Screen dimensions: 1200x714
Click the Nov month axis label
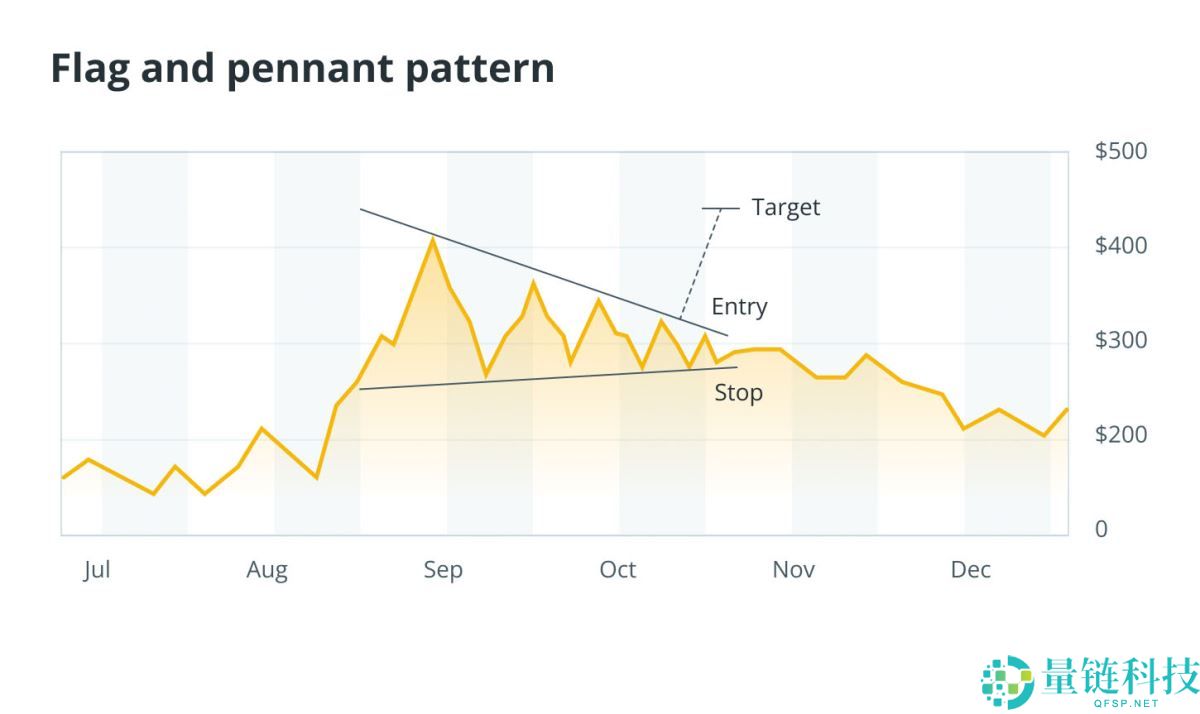[793, 570]
